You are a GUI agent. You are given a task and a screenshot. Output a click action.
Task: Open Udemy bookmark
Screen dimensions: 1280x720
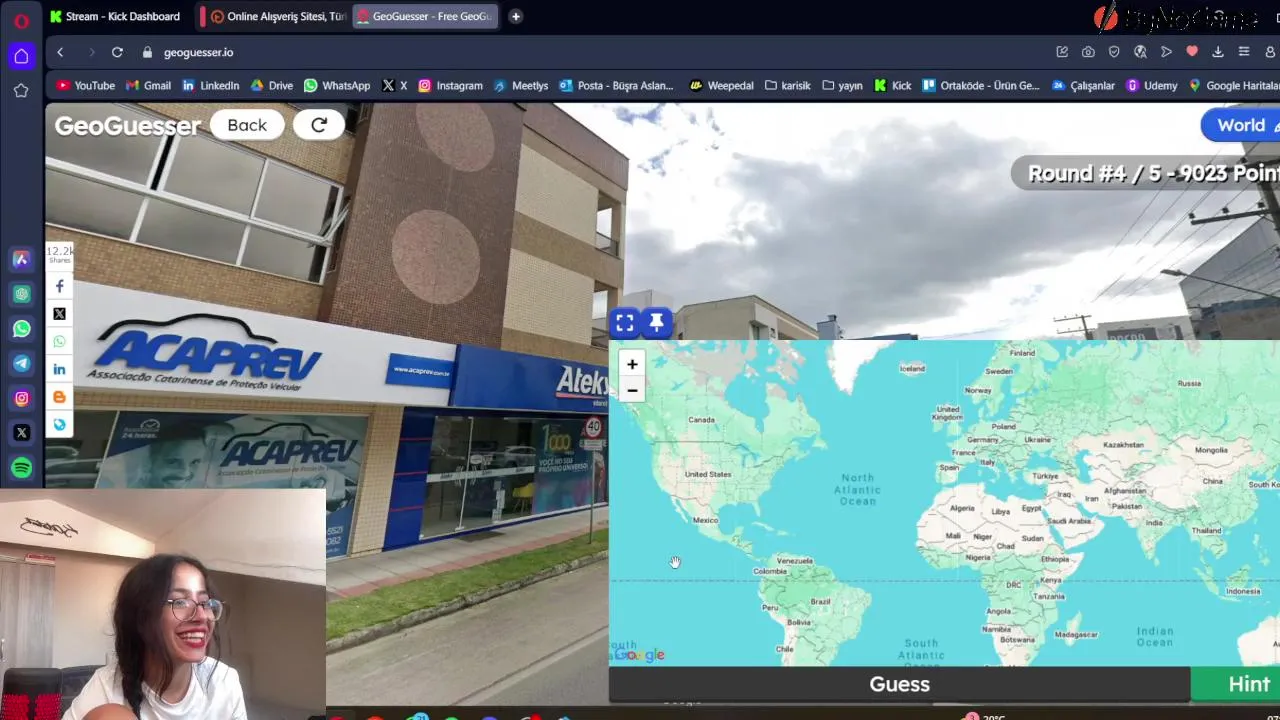pyautogui.click(x=1152, y=86)
